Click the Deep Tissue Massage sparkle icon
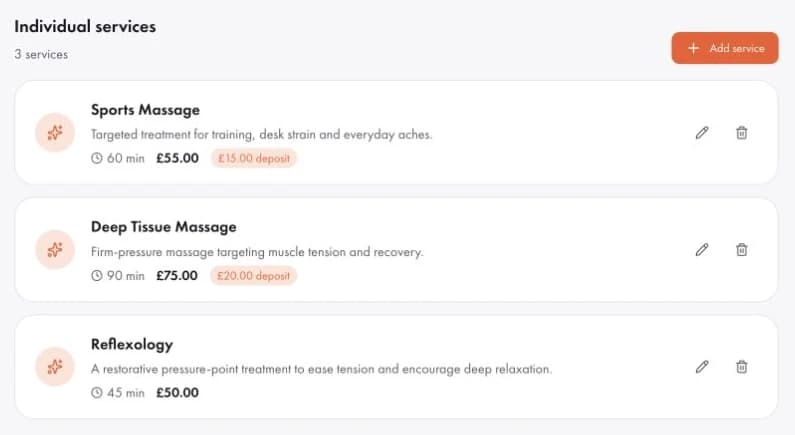This screenshot has height=435, width=795. point(55,250)
